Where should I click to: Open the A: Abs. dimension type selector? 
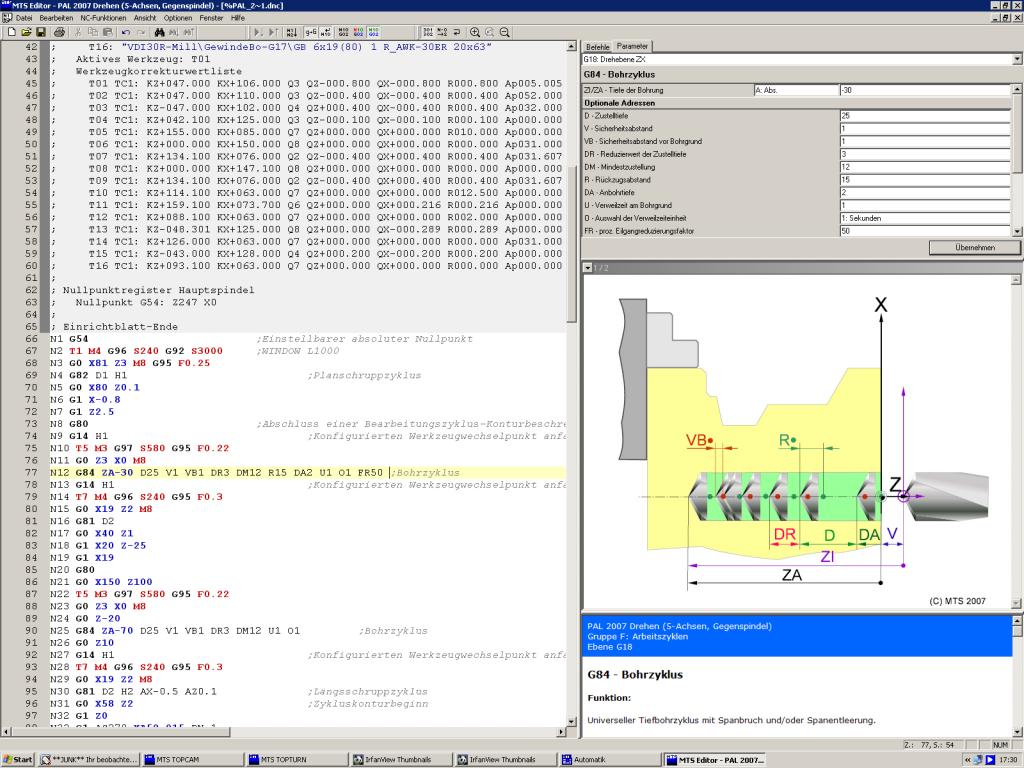[x=796, y=90]
